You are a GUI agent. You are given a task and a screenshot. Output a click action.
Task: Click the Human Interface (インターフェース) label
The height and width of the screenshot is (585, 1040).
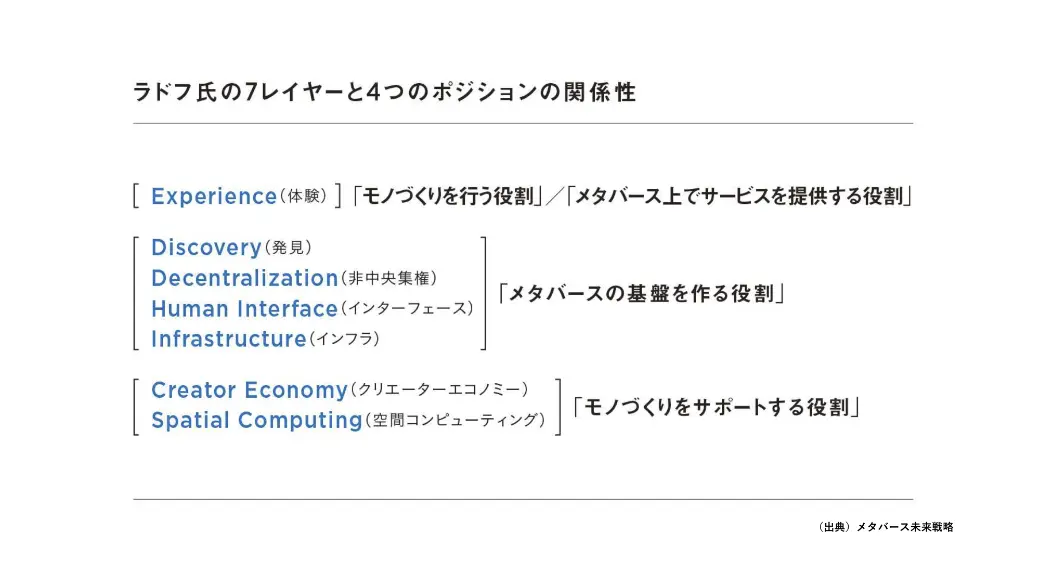point(312,308)
